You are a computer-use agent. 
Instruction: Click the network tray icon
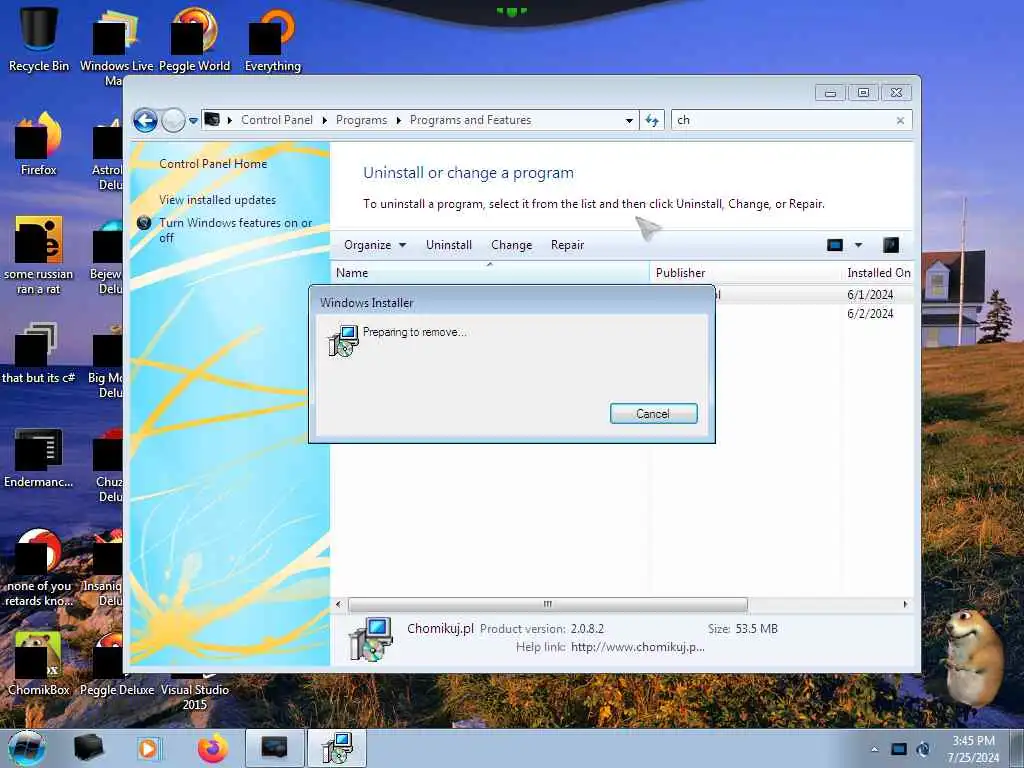tap(899, 749)
